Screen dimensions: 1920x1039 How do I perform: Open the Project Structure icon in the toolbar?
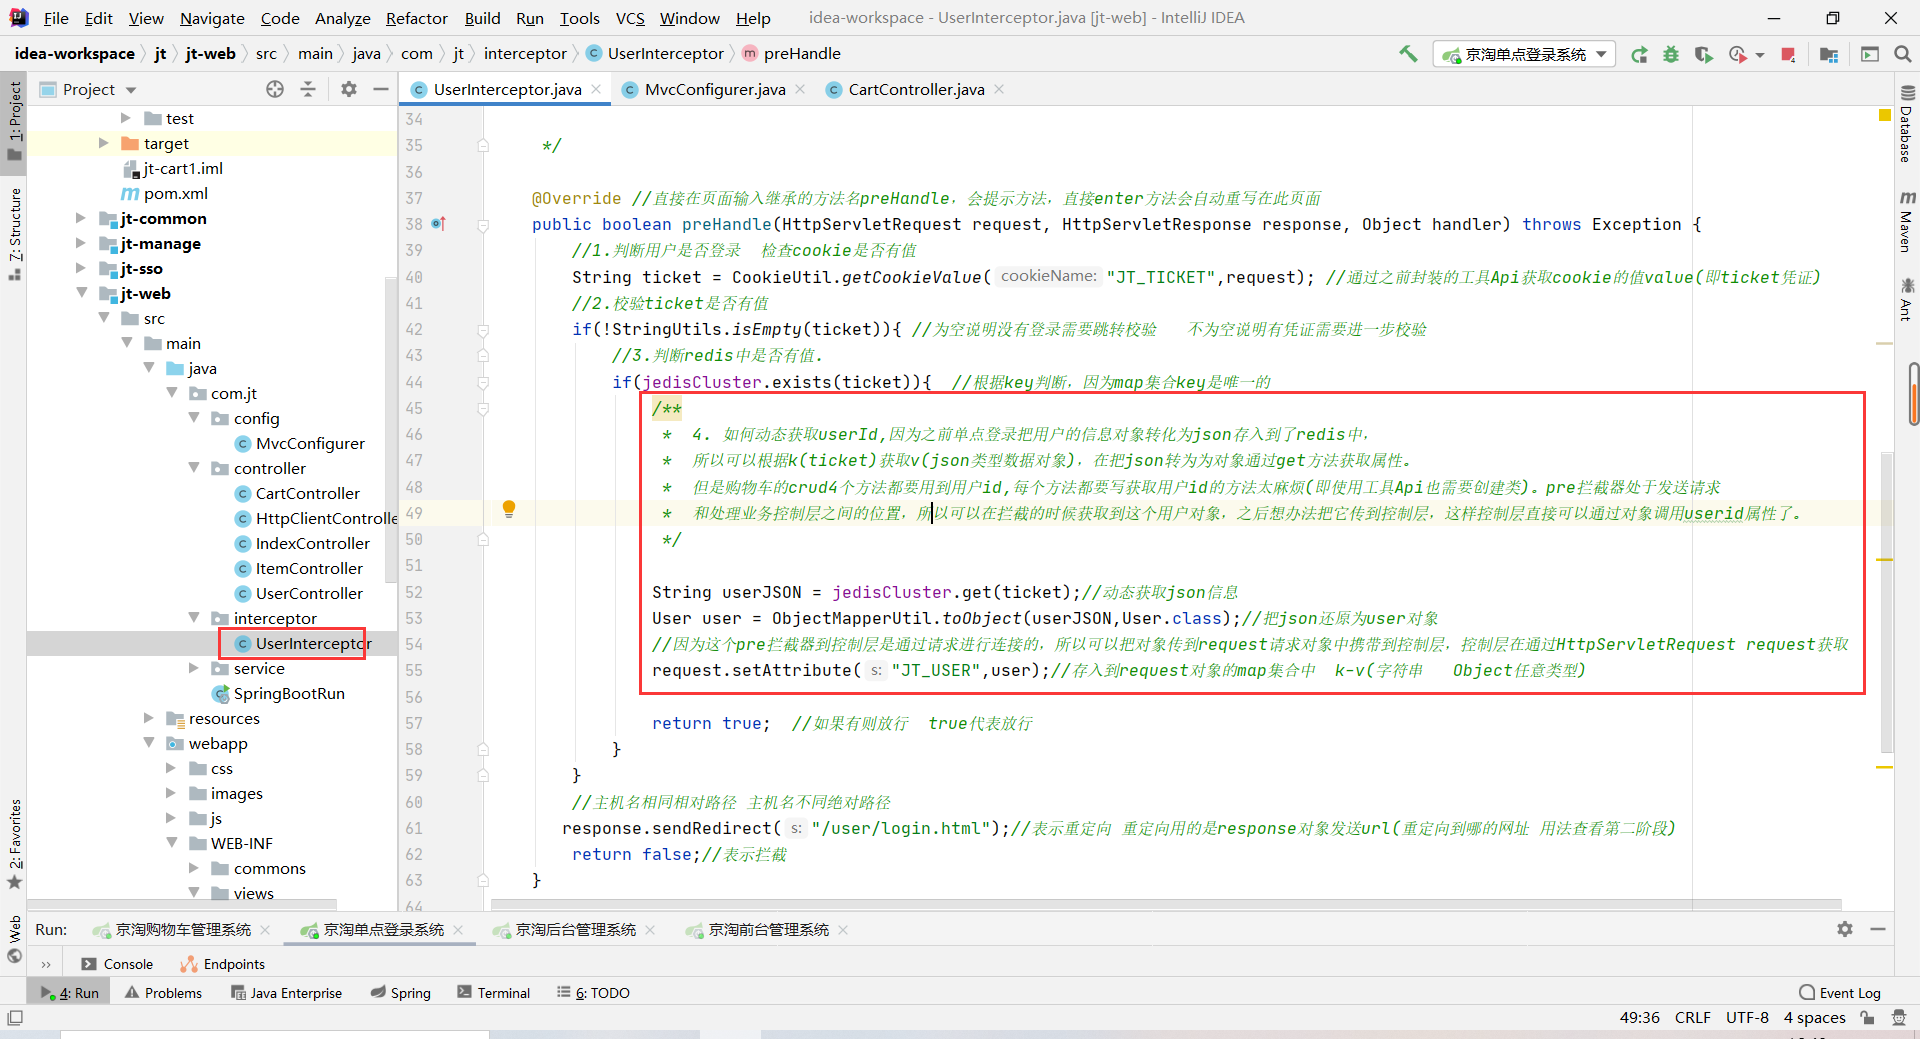tap(1829, 55)
